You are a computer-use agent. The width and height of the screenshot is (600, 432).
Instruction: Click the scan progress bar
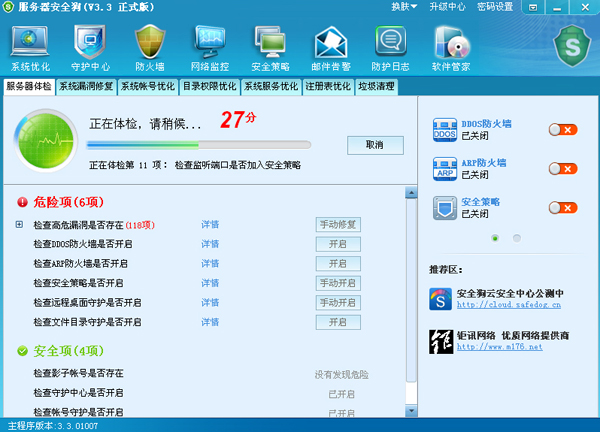pos(199,145)
